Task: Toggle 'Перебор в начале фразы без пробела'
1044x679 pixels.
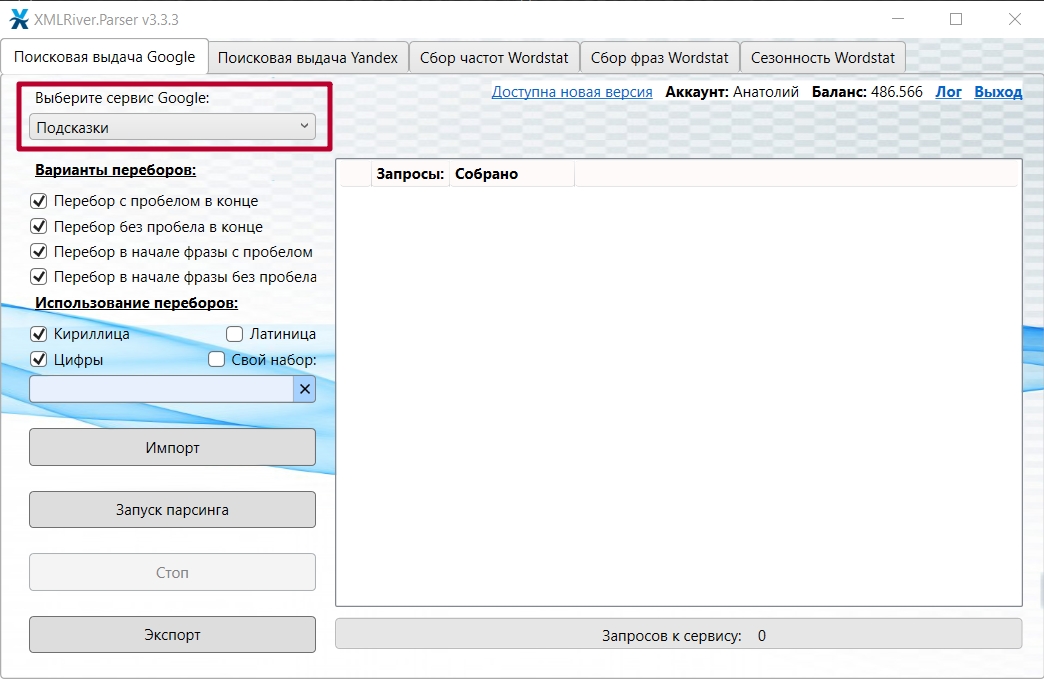Action: 40,277
